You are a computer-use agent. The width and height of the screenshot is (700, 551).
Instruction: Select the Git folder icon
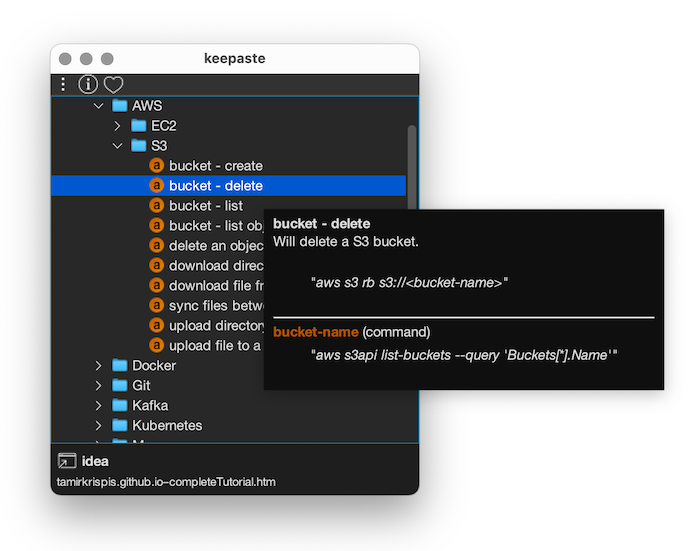120,385
